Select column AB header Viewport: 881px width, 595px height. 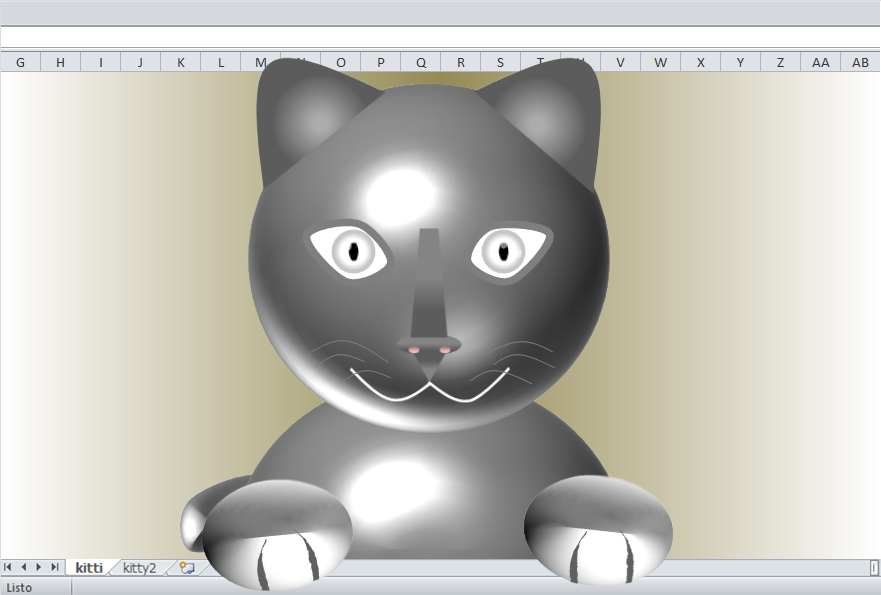tap(860, 62)
